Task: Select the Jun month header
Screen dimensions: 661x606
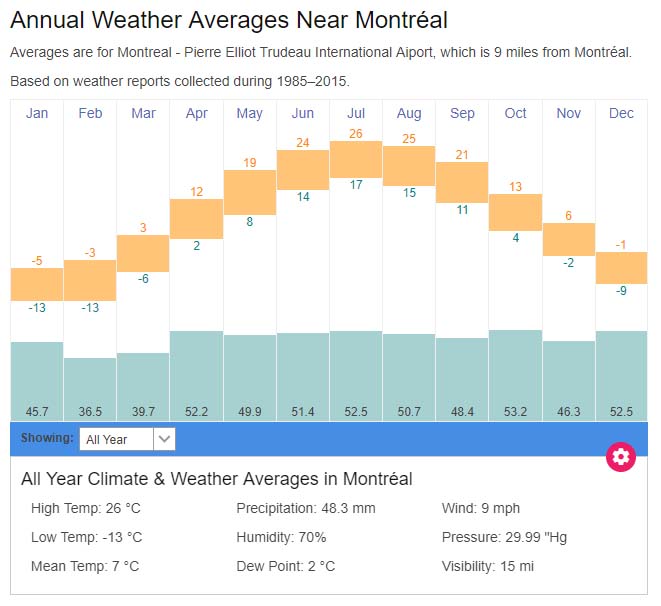Action: point(302,113)
